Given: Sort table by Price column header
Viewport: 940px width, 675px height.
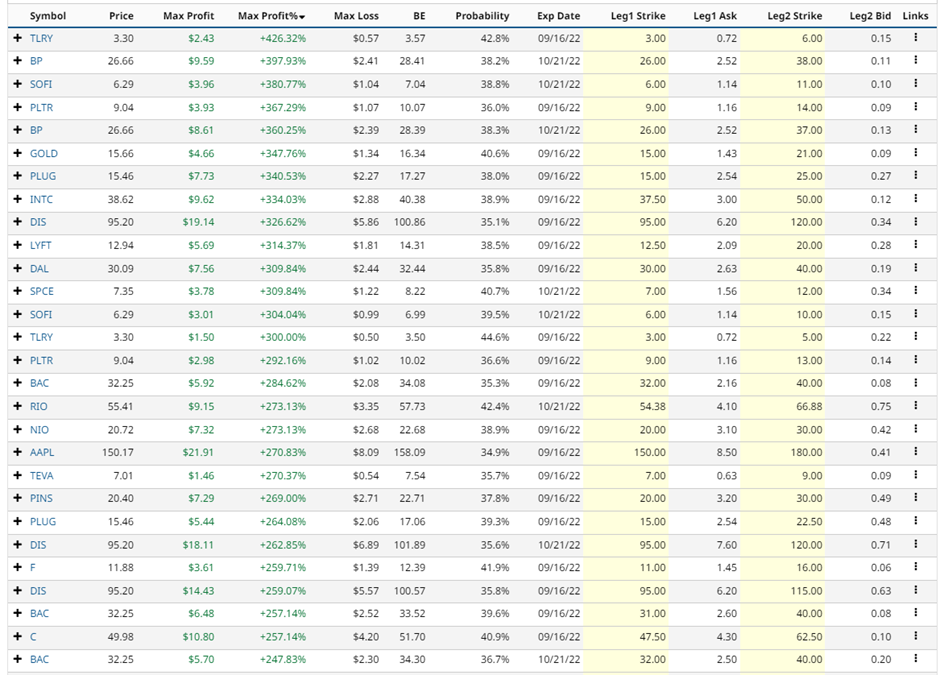Looking at the screenshot, I should point(121,16).
